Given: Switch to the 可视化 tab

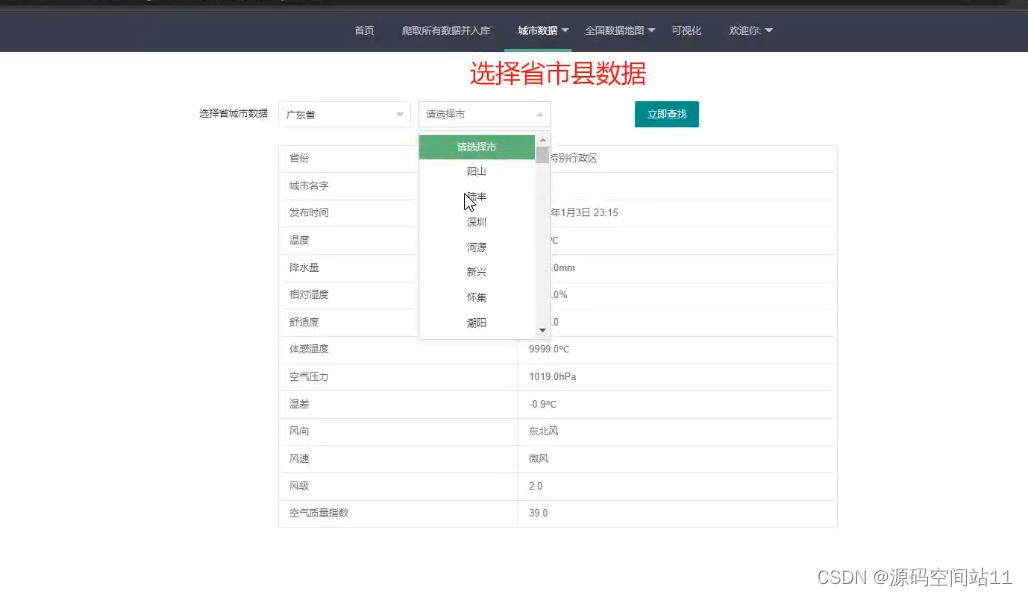Looking at the screenshot, I should (x=686, y=30).
